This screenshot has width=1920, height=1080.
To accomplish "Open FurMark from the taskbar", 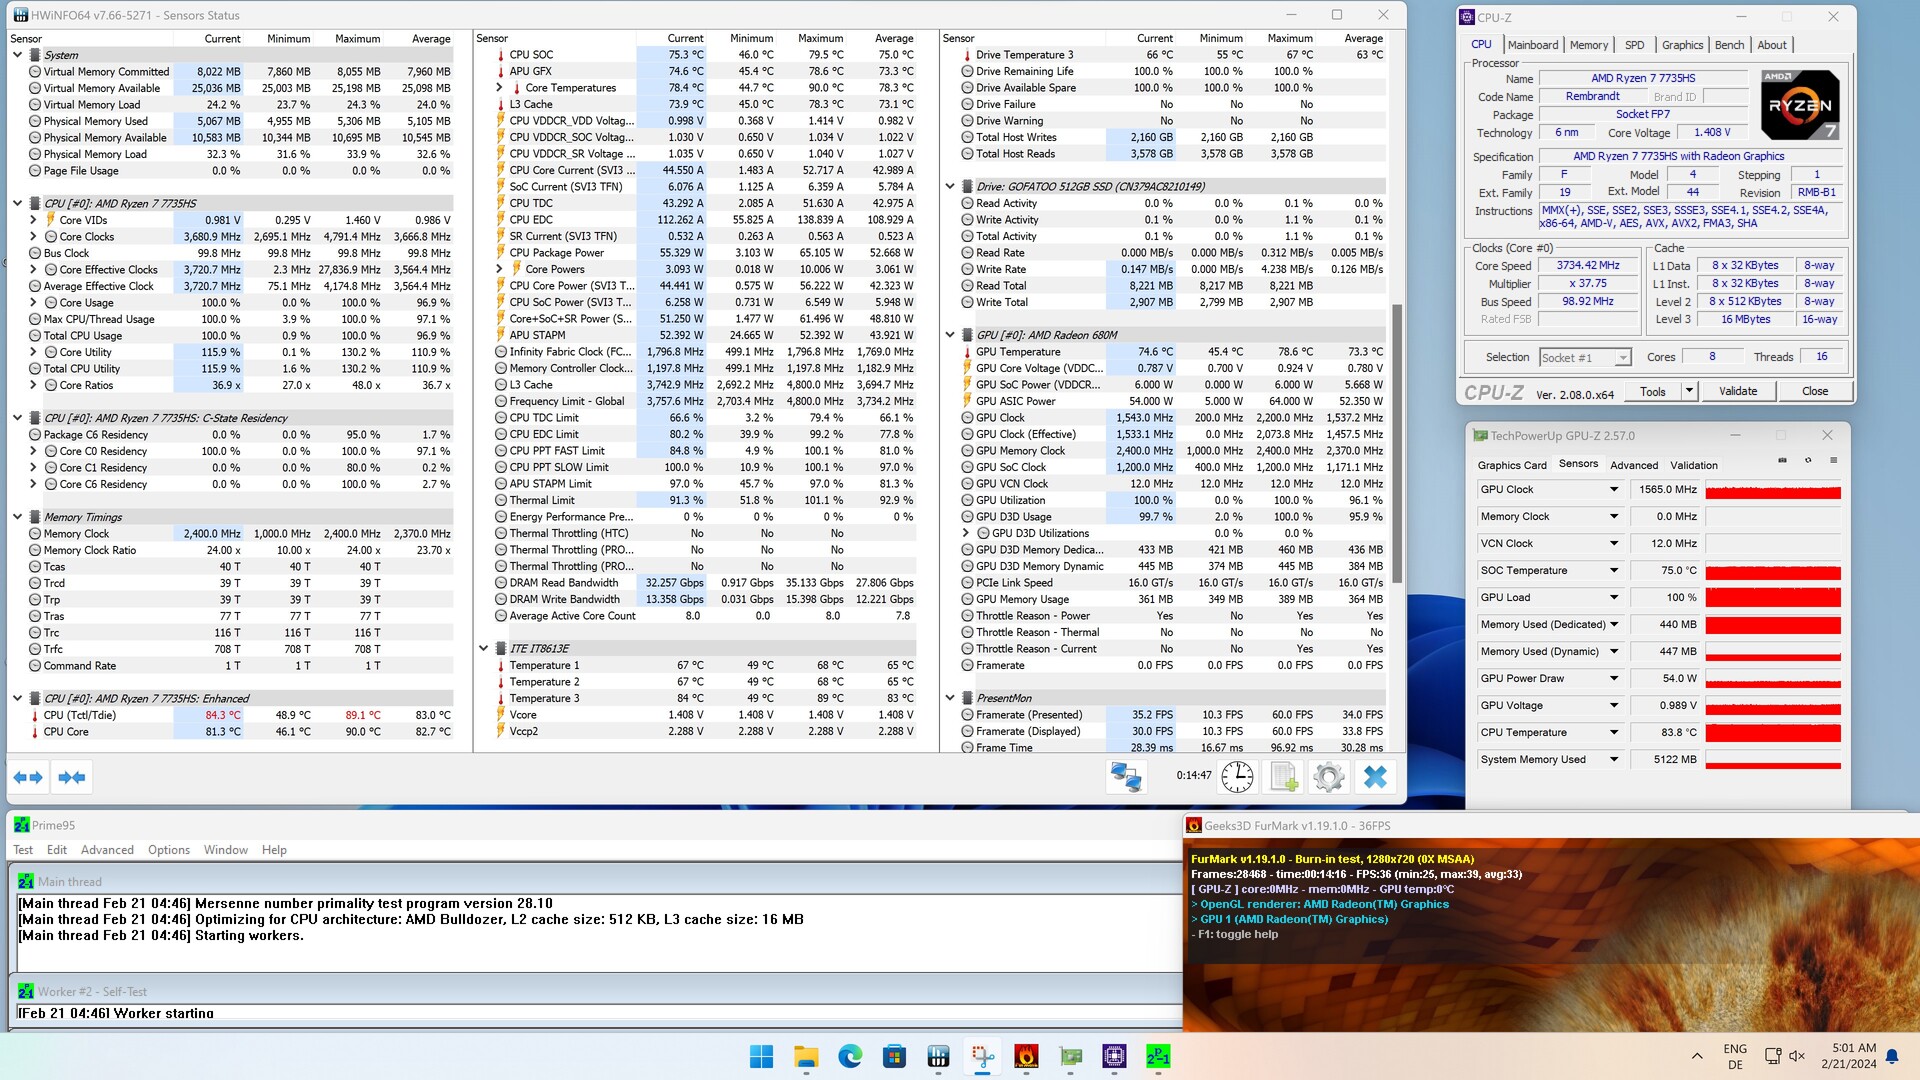I will tap(1026, 1056).
